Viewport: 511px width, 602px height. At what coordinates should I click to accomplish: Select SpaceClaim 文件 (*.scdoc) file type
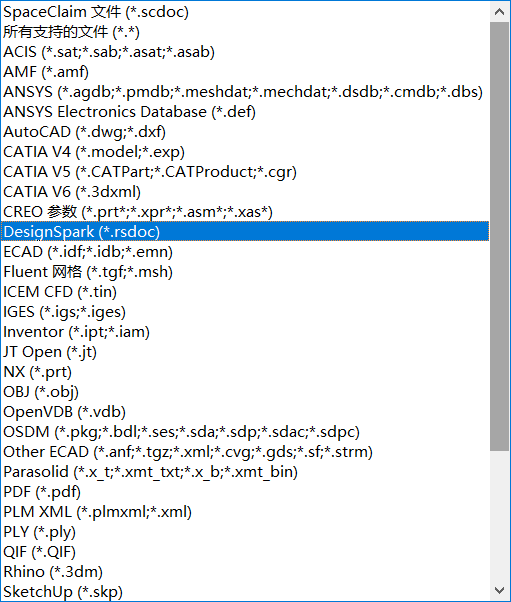click(245, 12)
